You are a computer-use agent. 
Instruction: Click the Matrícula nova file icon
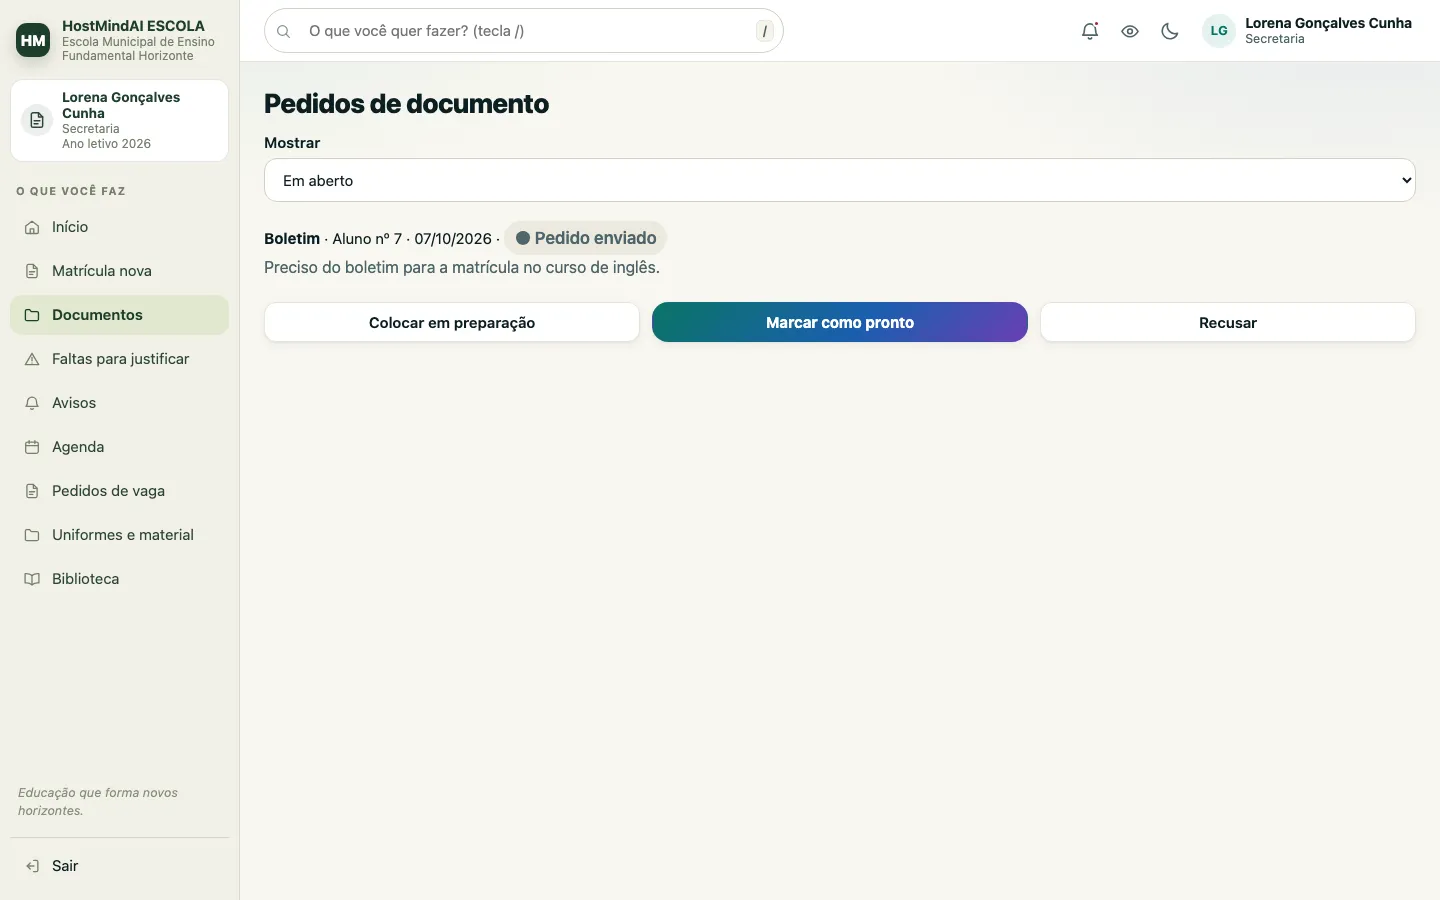pyautogui.click(x=32, y=271)
